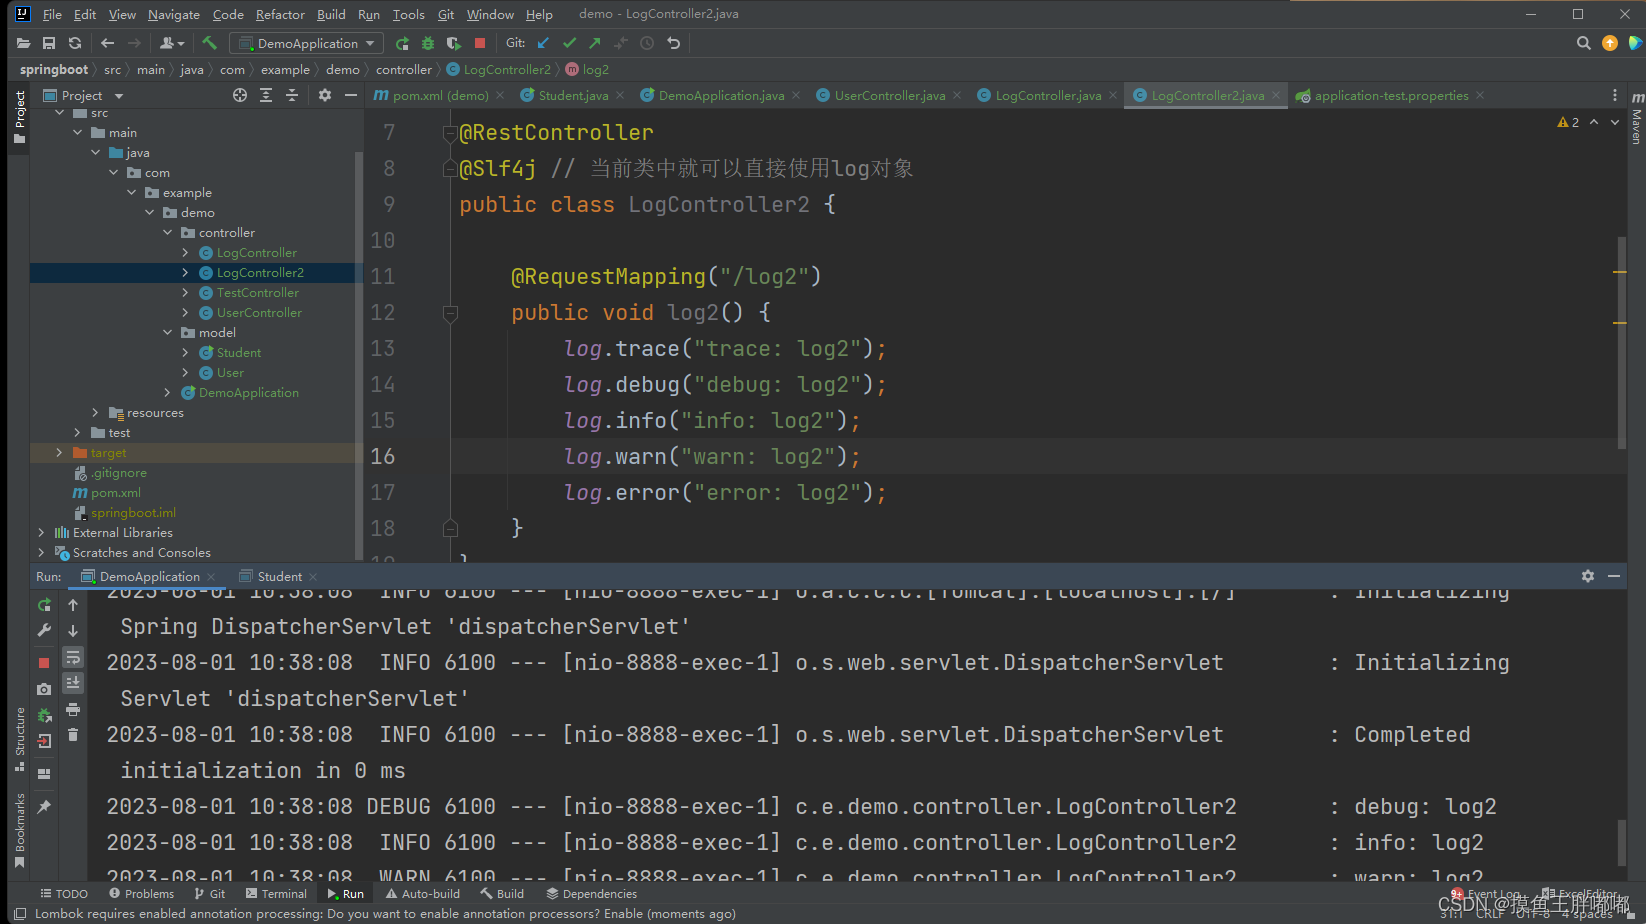Expand External Libraries node
The width and height of the screenshot is (1646, 924).
(41, 533)
